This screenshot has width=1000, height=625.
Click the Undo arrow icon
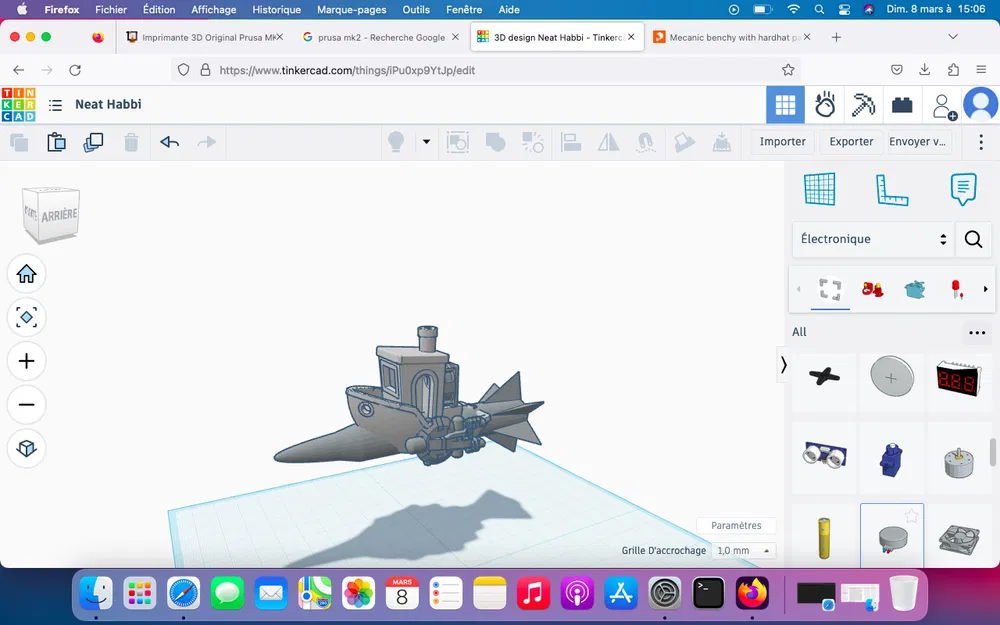pyautogui.click(x=169, y=142)
